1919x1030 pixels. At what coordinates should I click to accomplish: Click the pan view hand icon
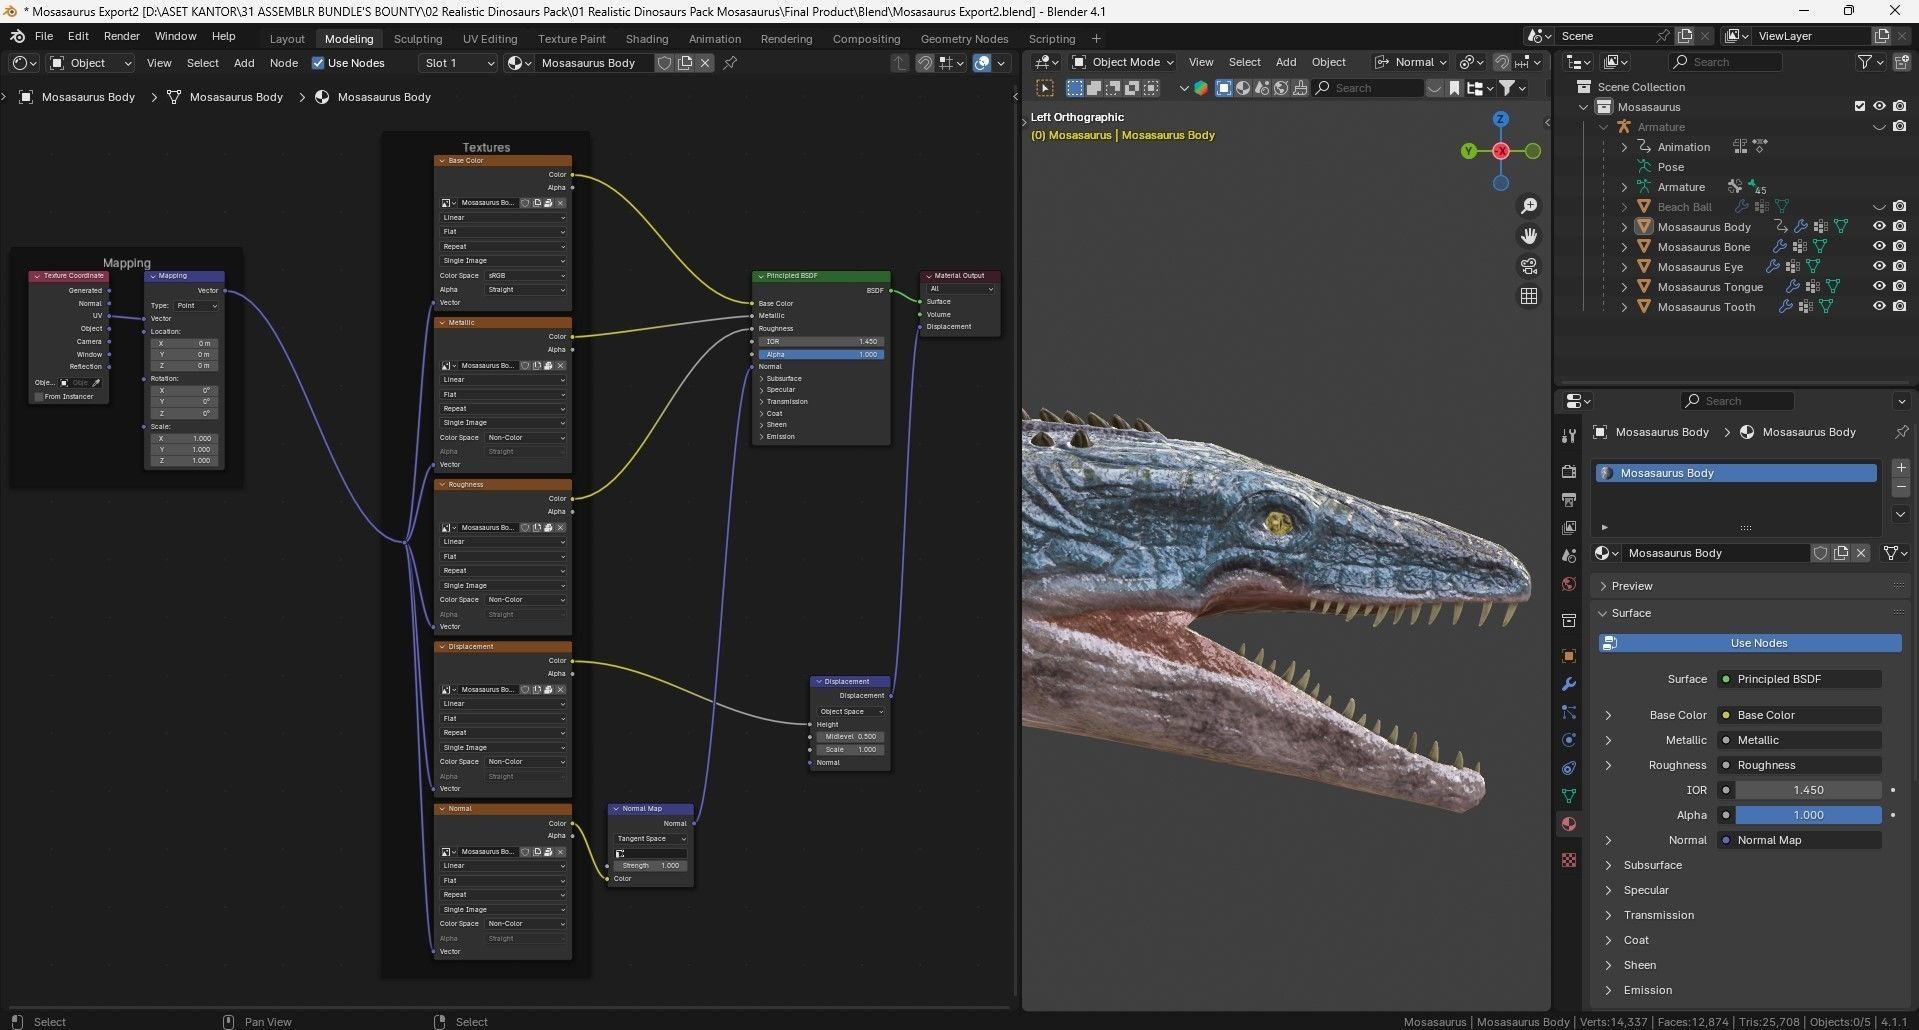coord(1529,236)
